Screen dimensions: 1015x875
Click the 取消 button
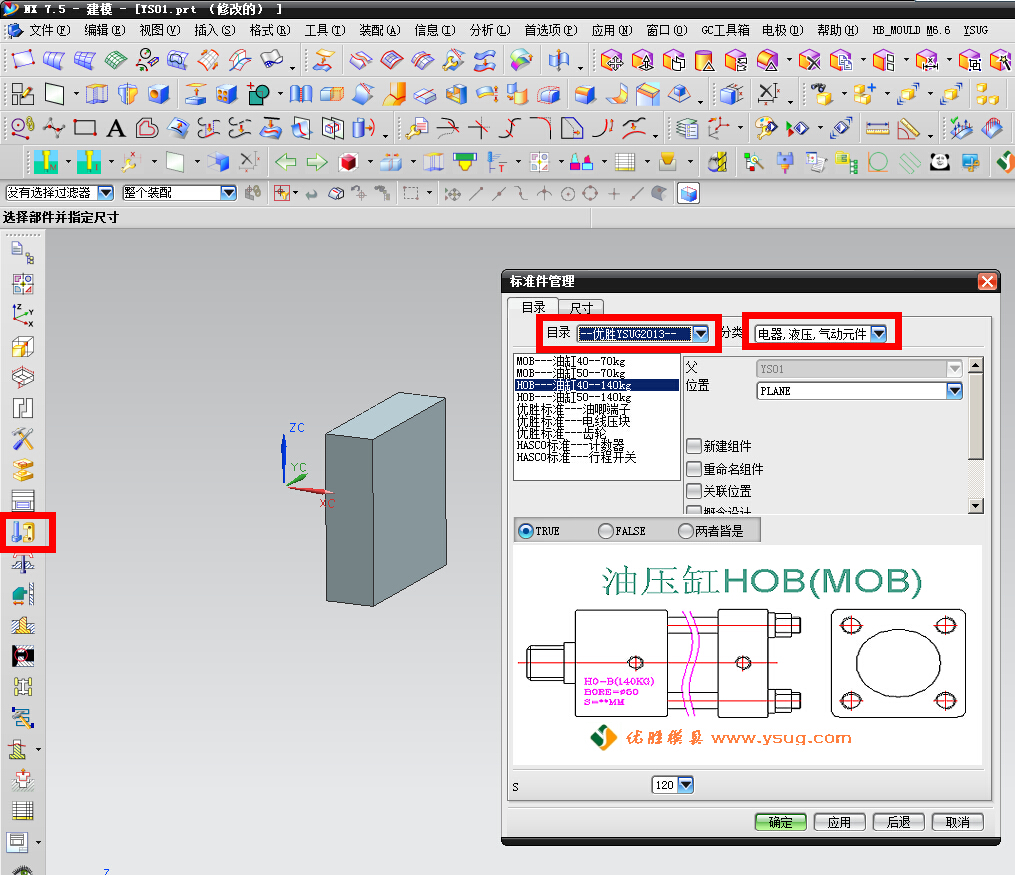(957, 822)
